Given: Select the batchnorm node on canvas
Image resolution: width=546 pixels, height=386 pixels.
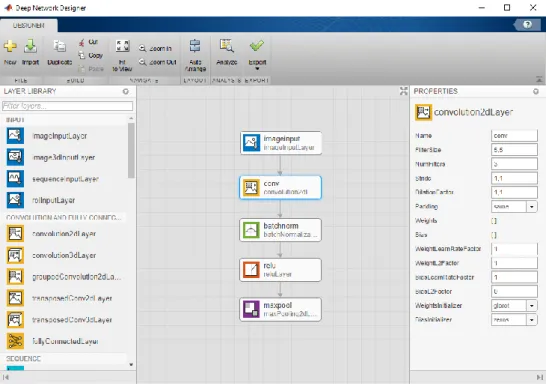Looking at the screenshot, I should (x=281, y=230).
